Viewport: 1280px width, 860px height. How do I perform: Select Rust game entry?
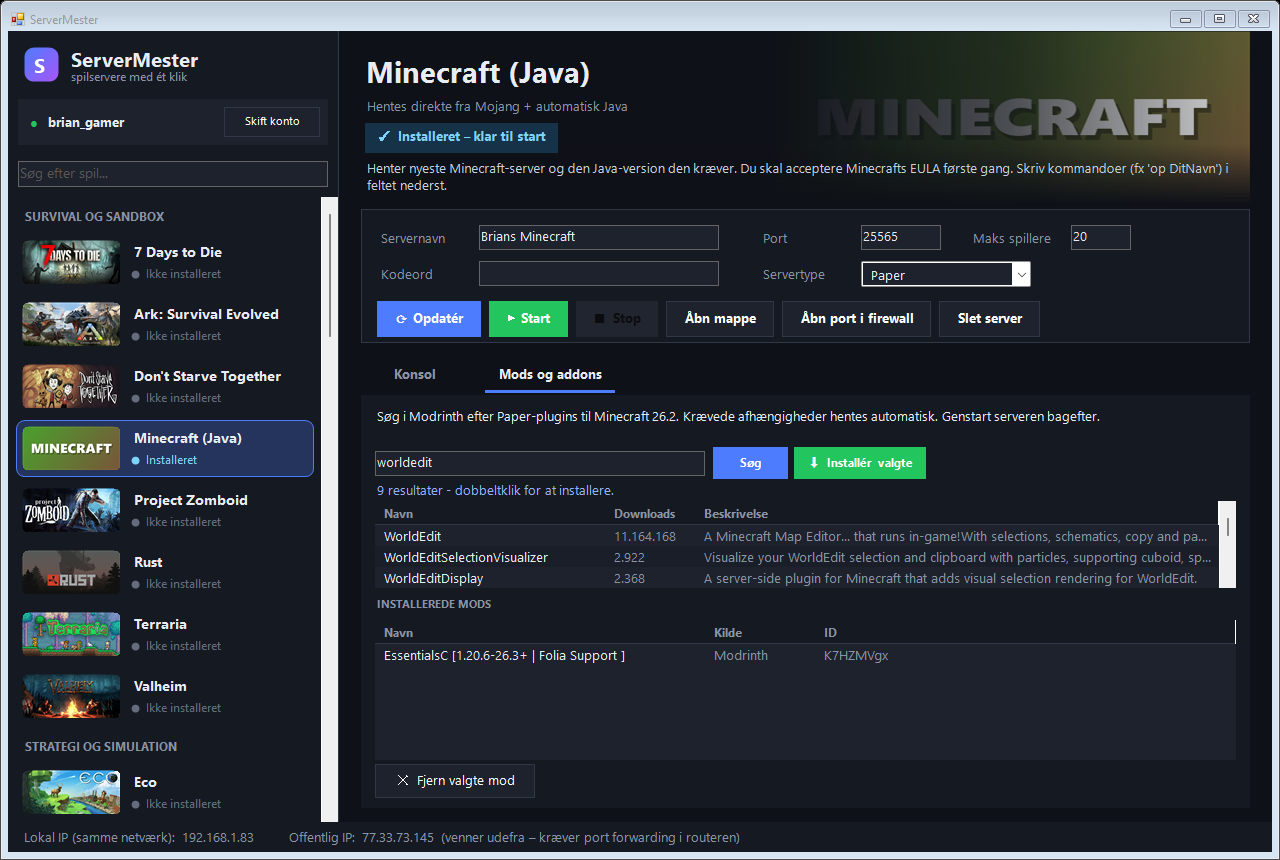[165, 572]
